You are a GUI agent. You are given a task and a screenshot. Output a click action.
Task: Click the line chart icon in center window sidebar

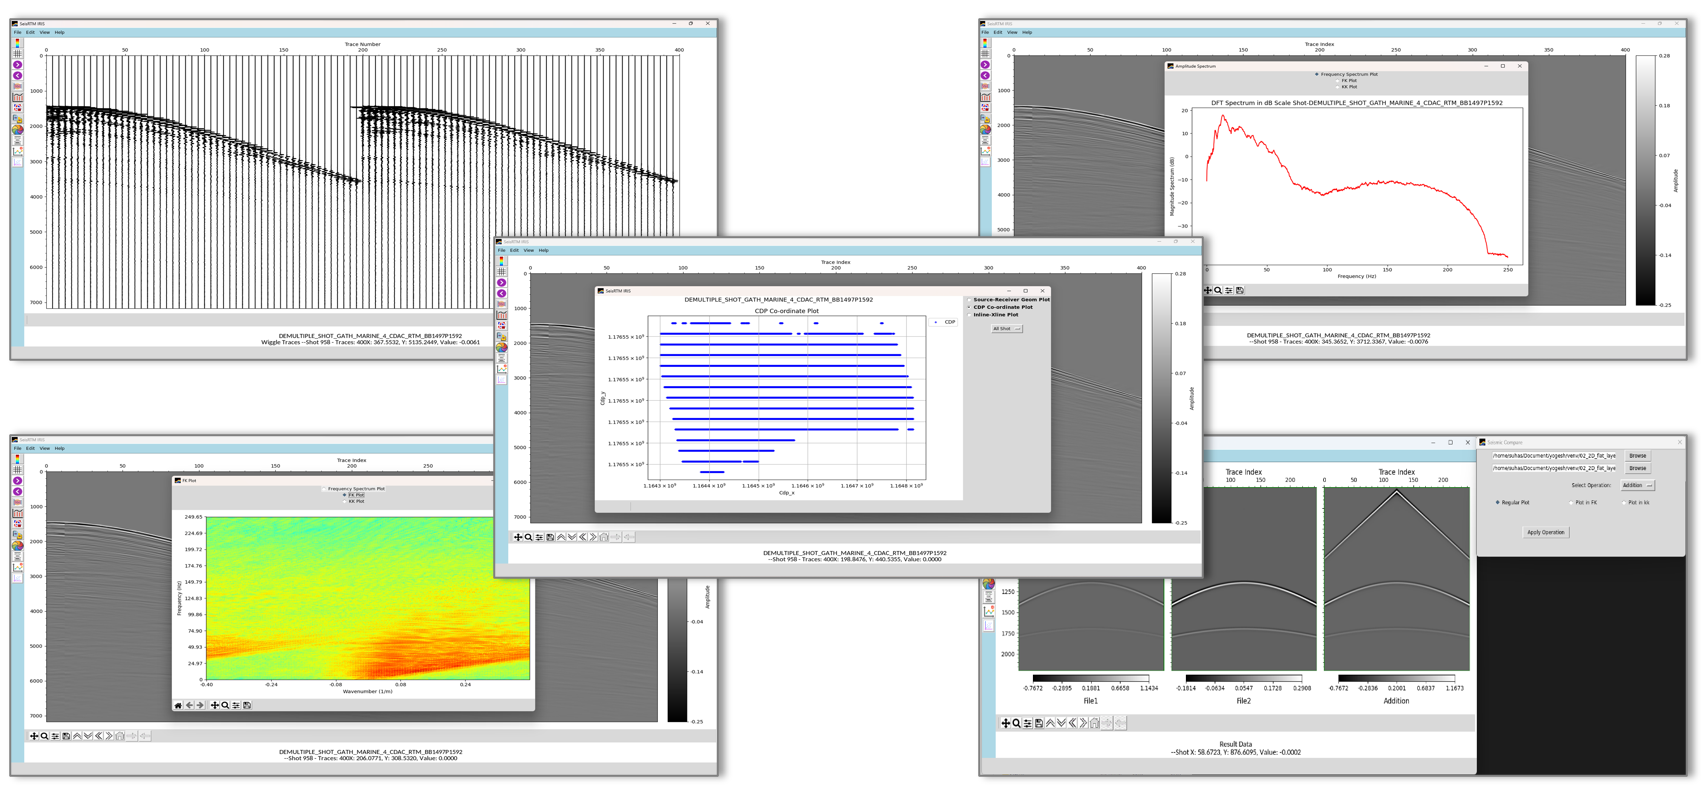click(501, 369)
